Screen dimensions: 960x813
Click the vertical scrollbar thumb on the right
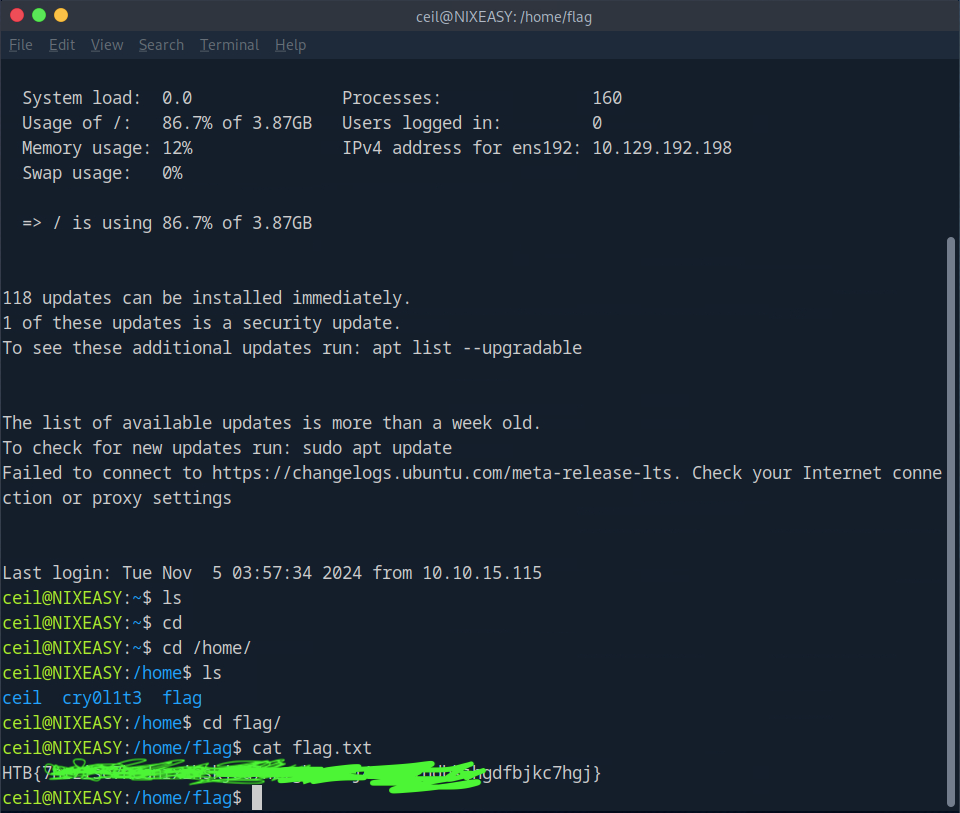[x=950, y=520]
